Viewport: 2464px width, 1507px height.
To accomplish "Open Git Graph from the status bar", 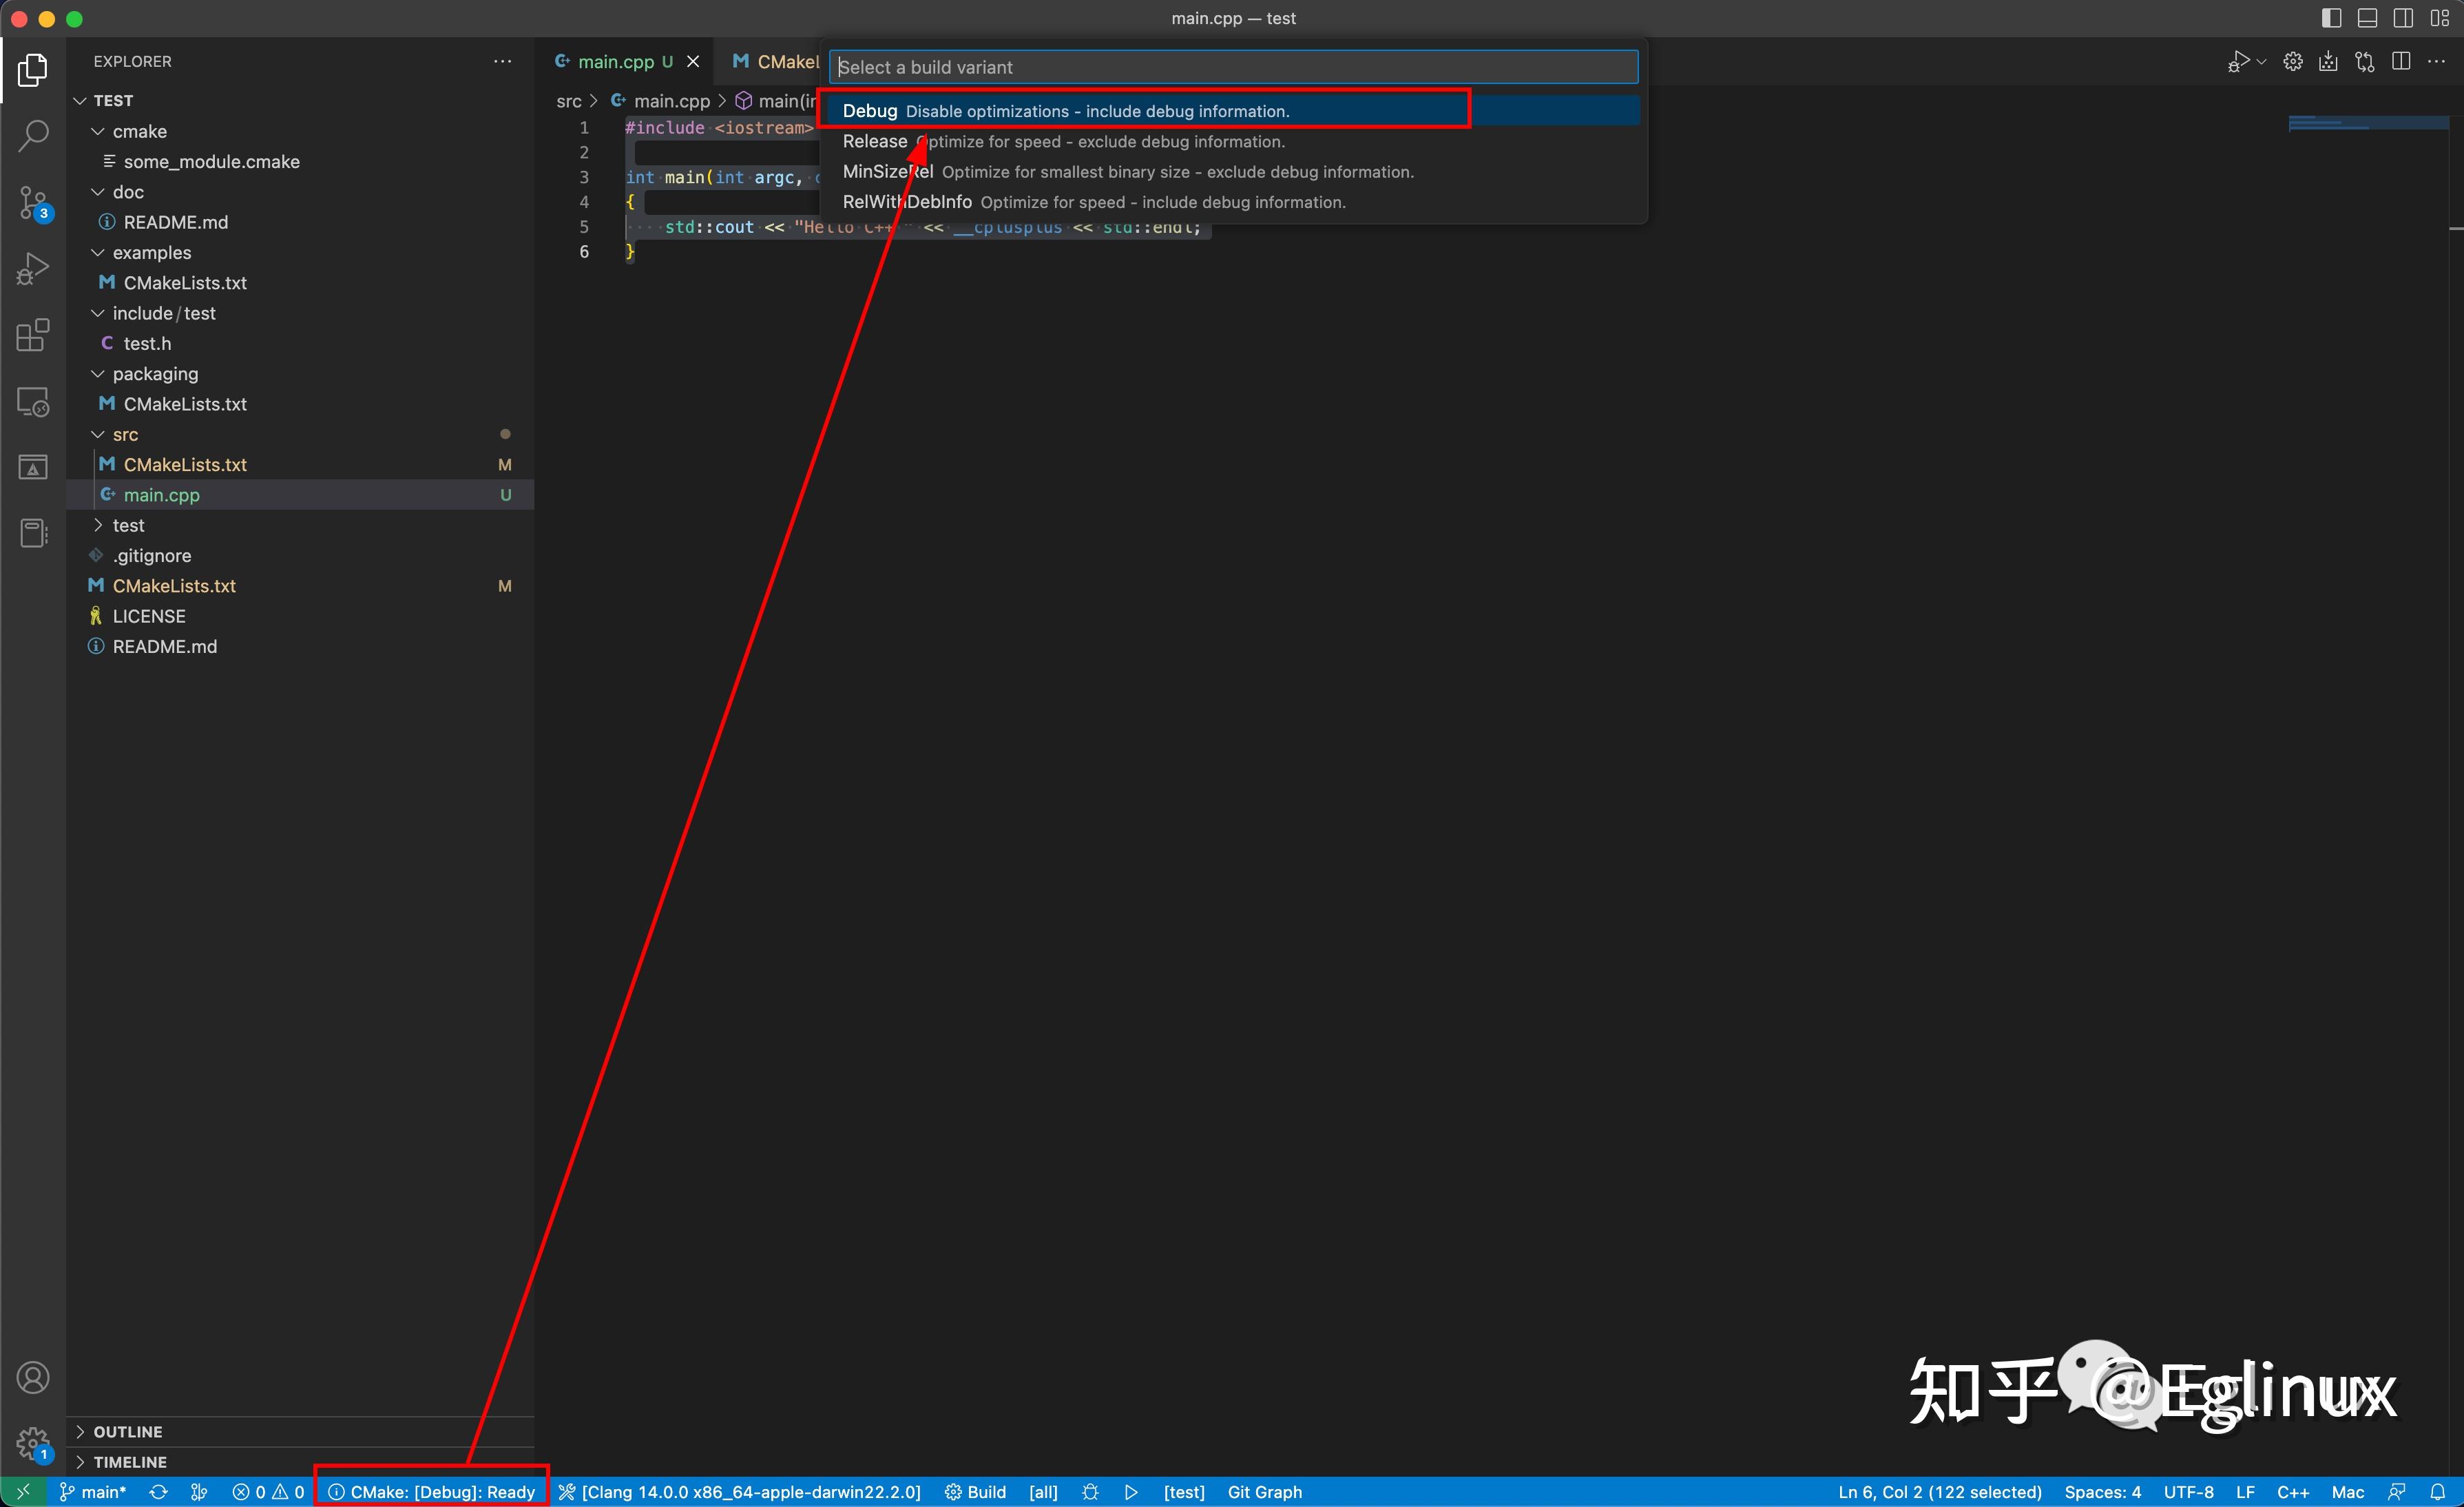I will pos(1264,1491).
